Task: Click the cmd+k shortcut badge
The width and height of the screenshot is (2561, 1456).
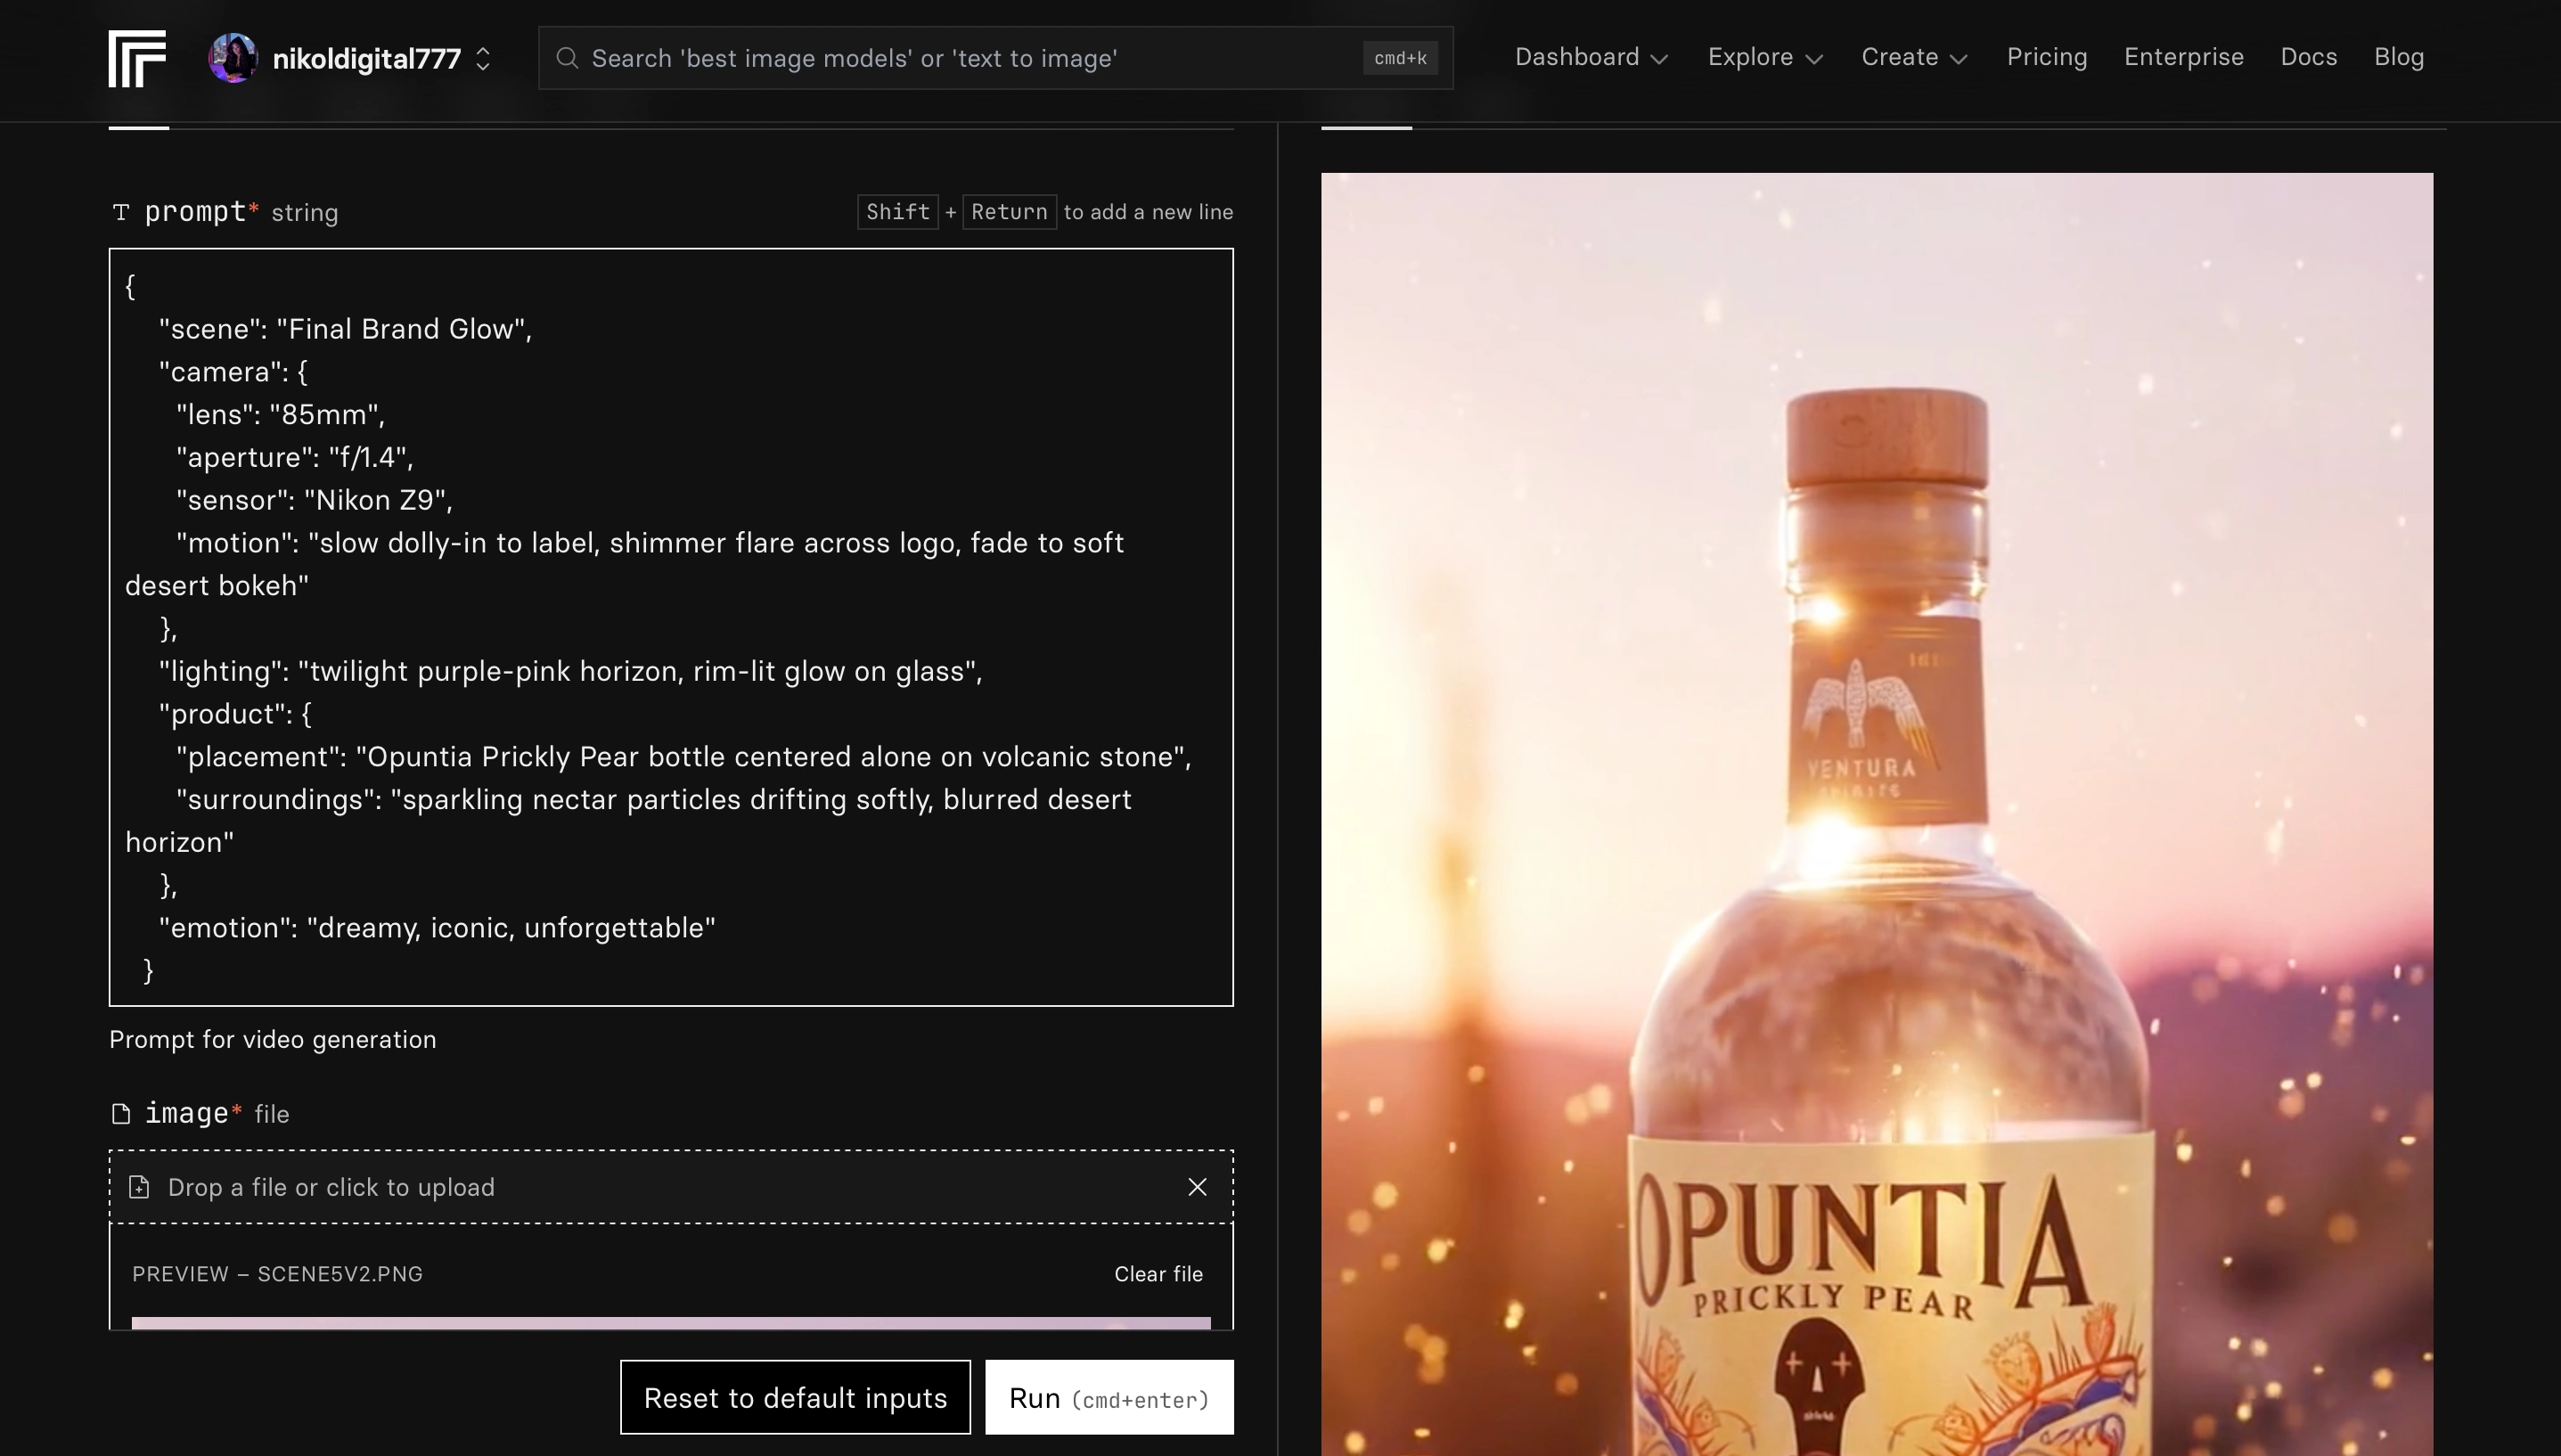Action: 1400,58
